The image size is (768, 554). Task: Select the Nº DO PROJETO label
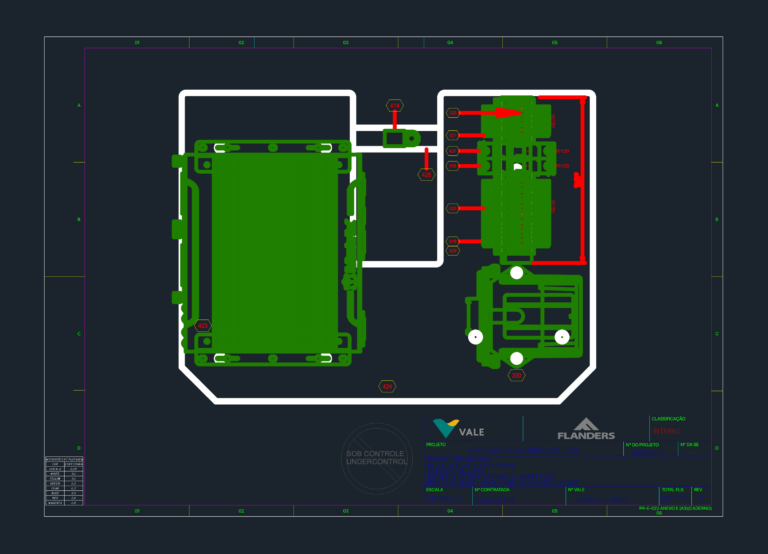pyautogui.click(x=642, y=445)
